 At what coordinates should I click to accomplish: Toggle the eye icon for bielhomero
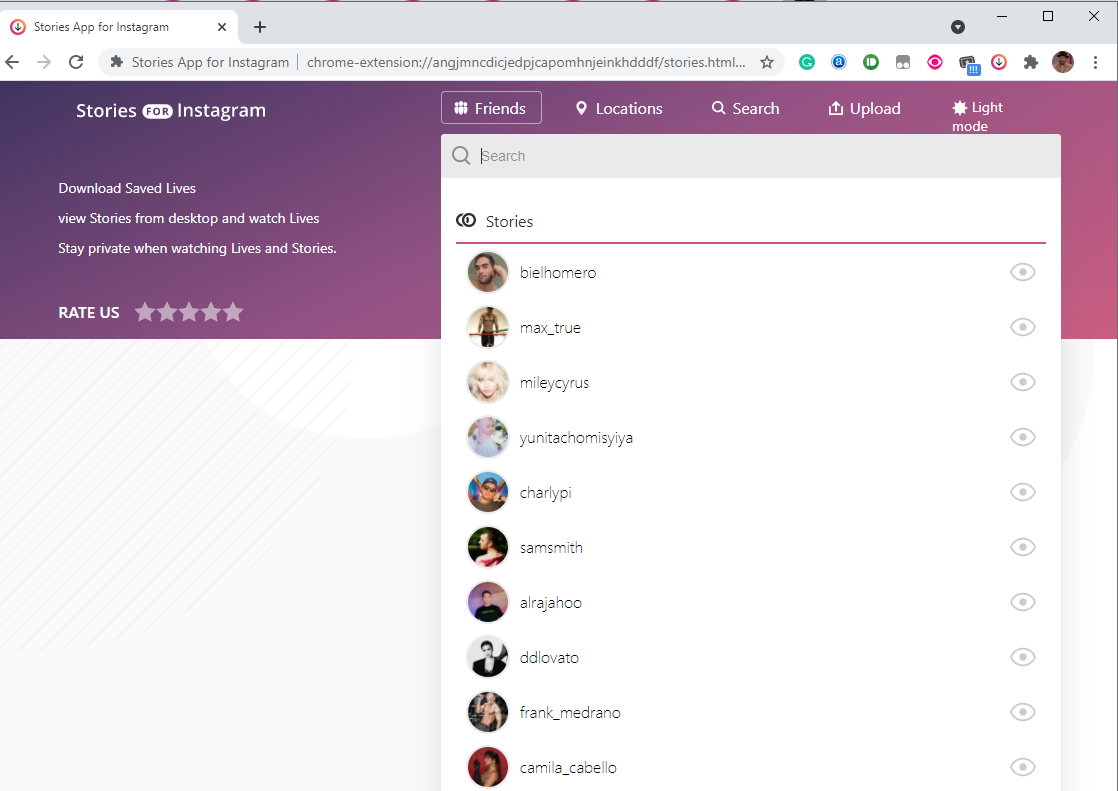(1022, 272)
